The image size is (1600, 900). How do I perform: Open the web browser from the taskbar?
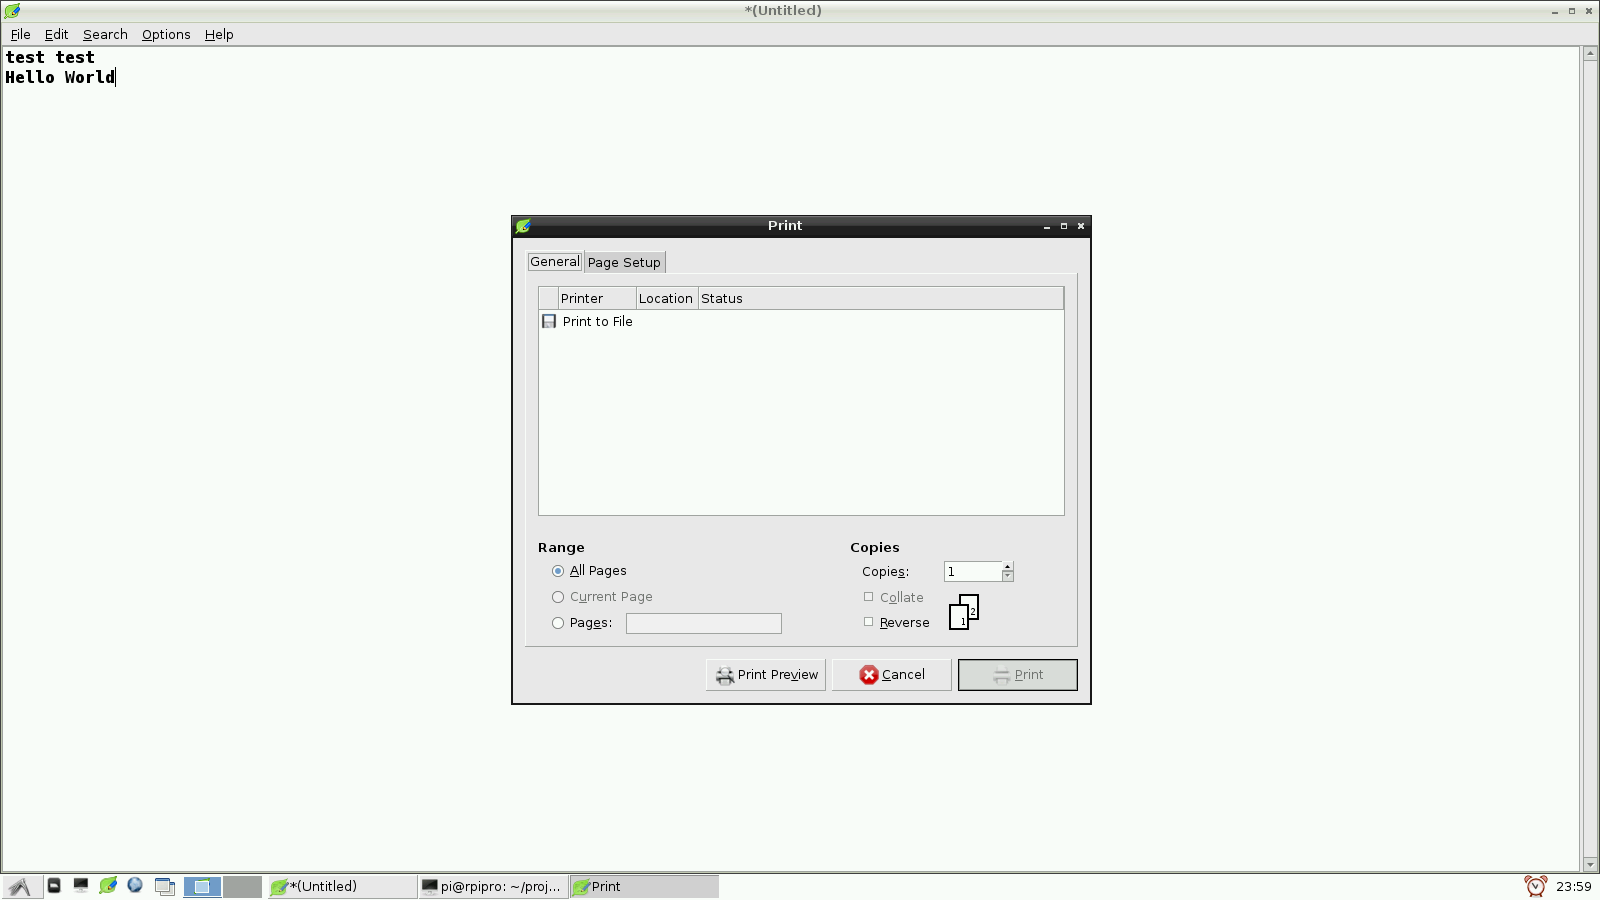click(x=134, y=886)
